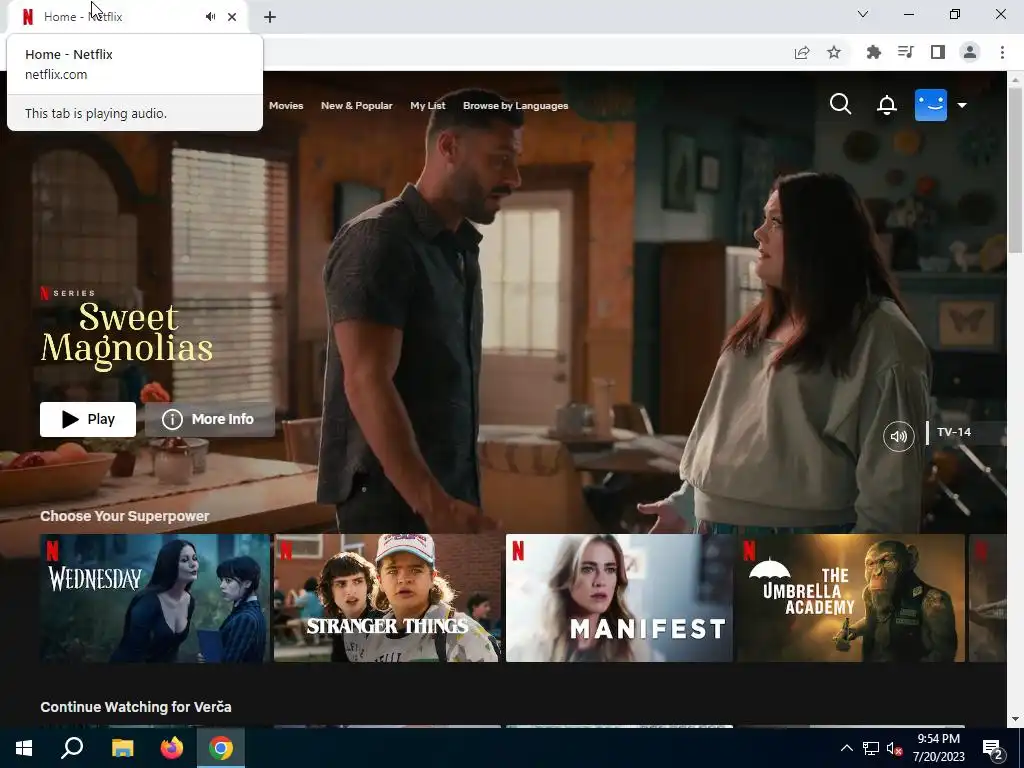
Task: Click the page vertical scrollbar thumb
Action: click(1015, 169)
